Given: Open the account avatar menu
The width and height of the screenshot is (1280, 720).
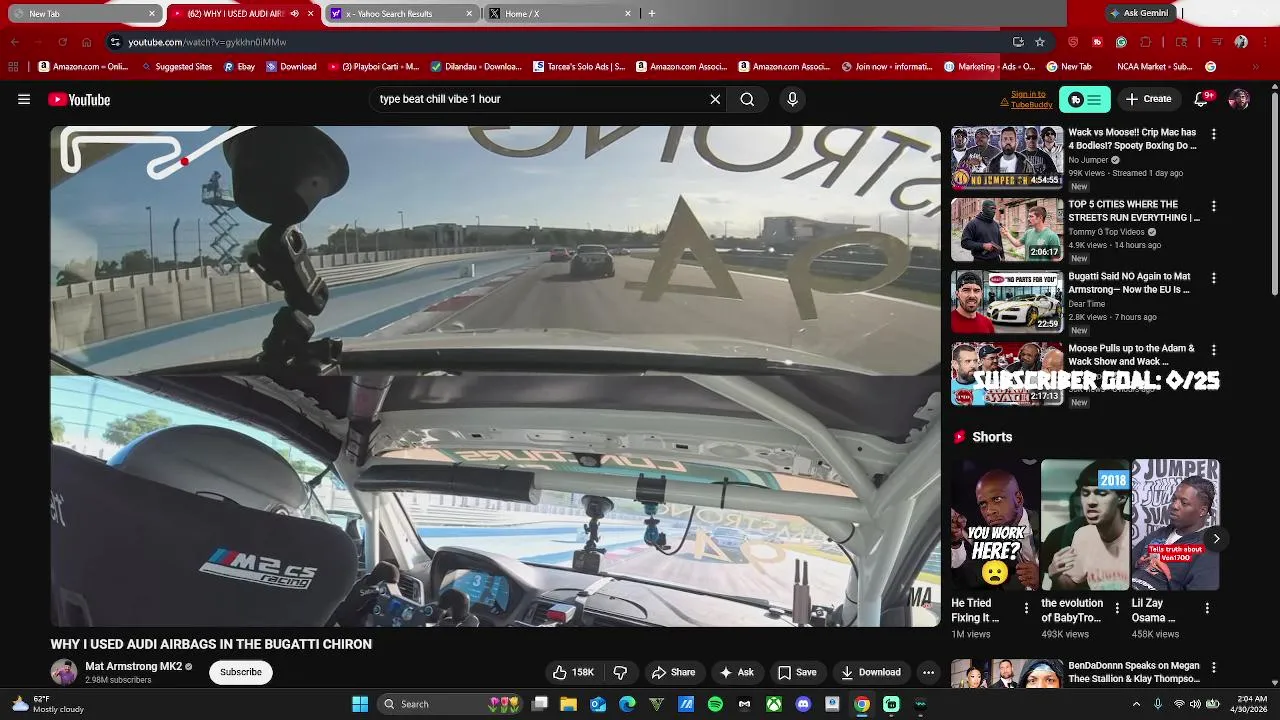Looking at the screenshot, I should click(x=1239, y=99).
